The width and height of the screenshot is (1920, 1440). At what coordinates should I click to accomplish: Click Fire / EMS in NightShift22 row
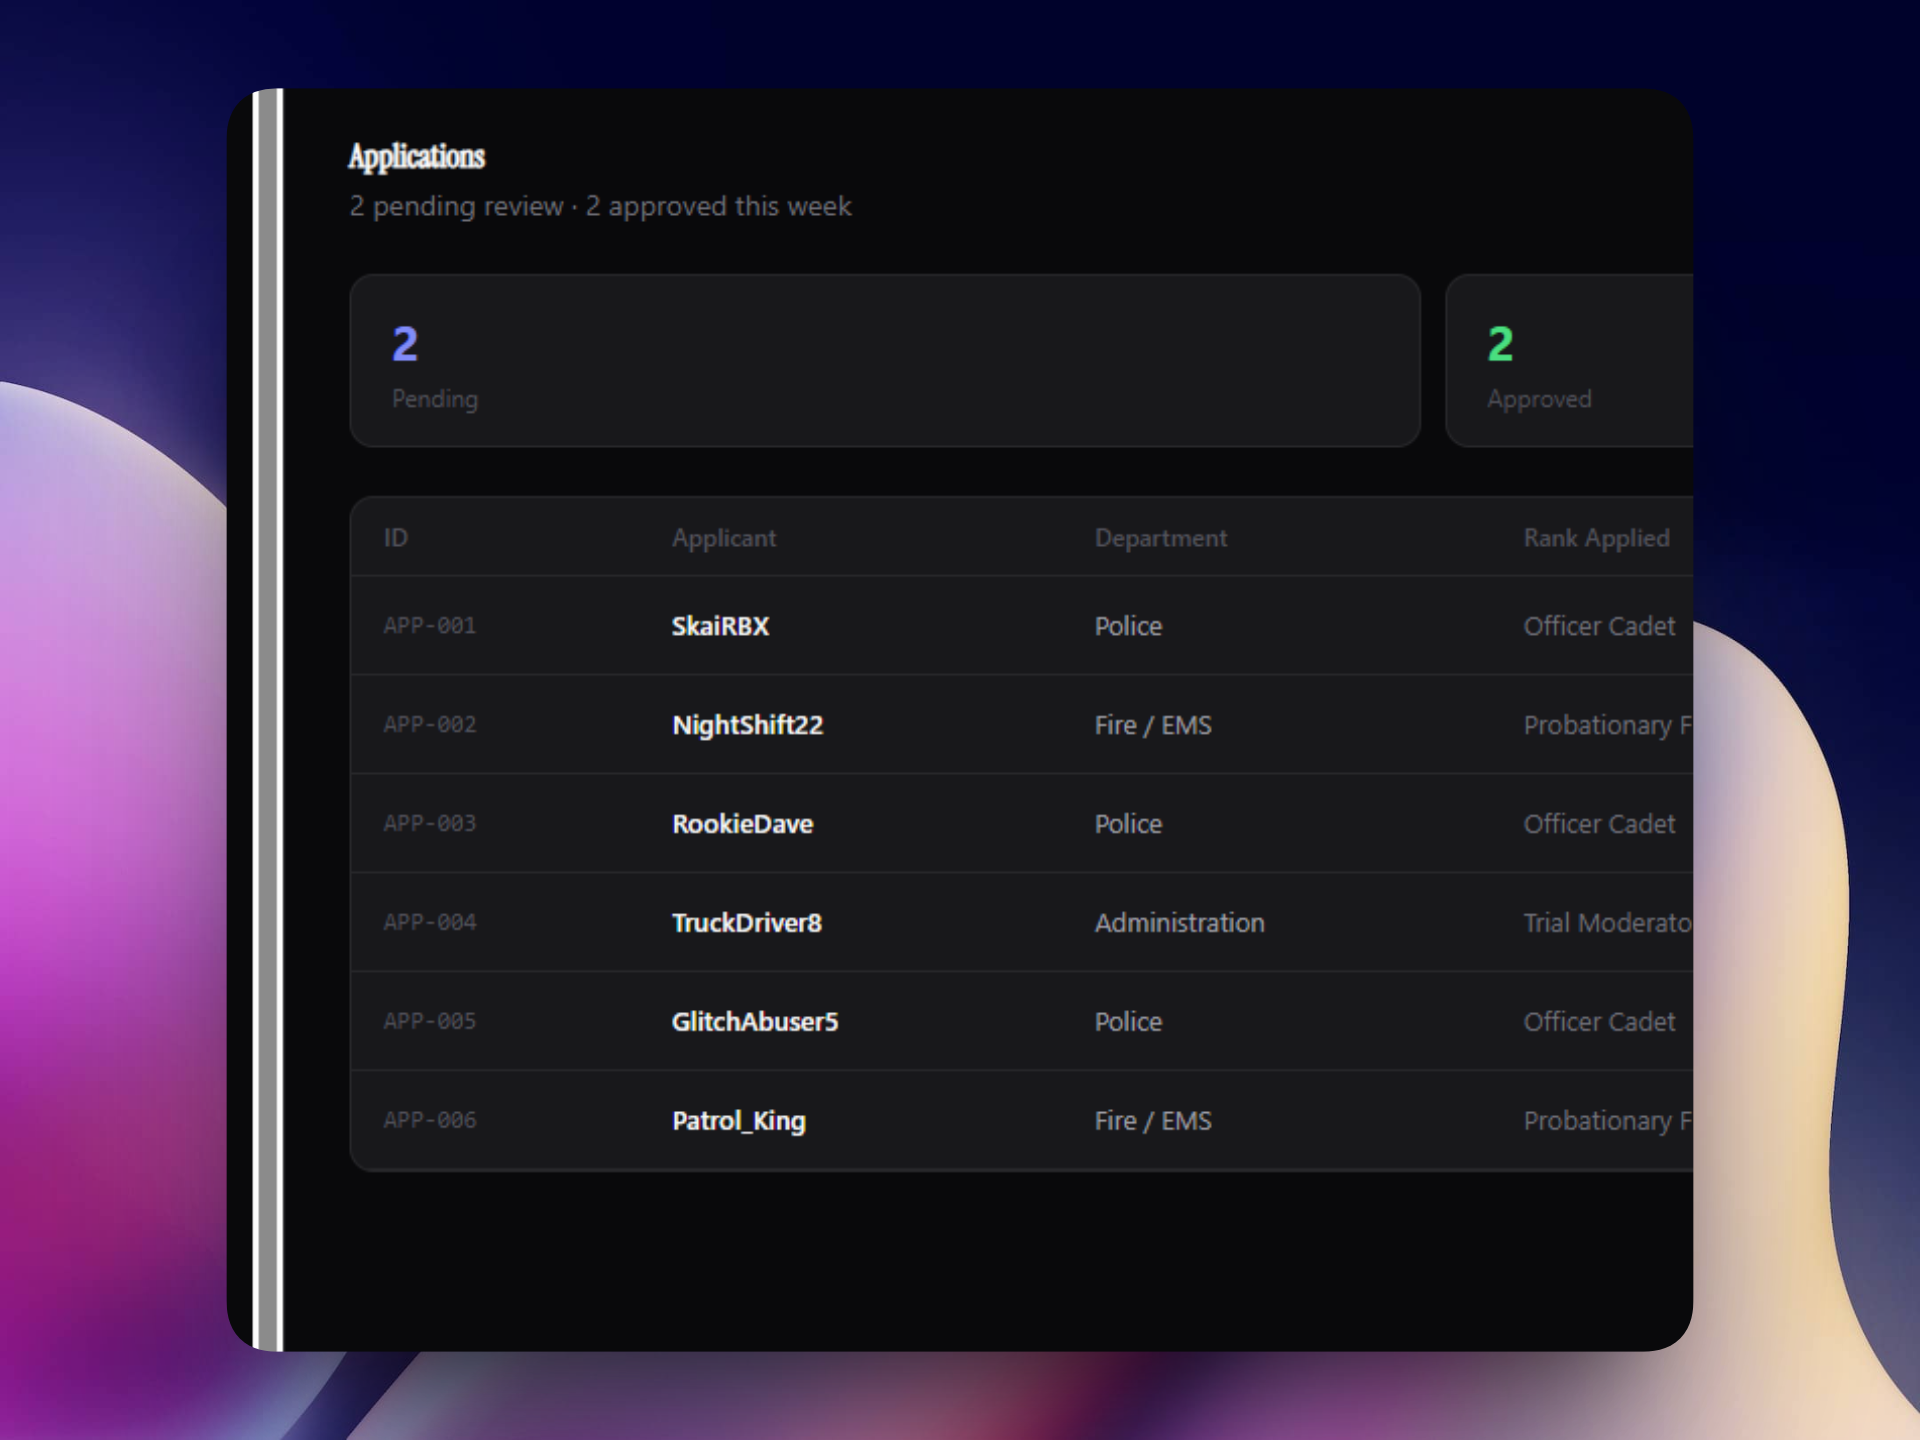coord(1153,725)
